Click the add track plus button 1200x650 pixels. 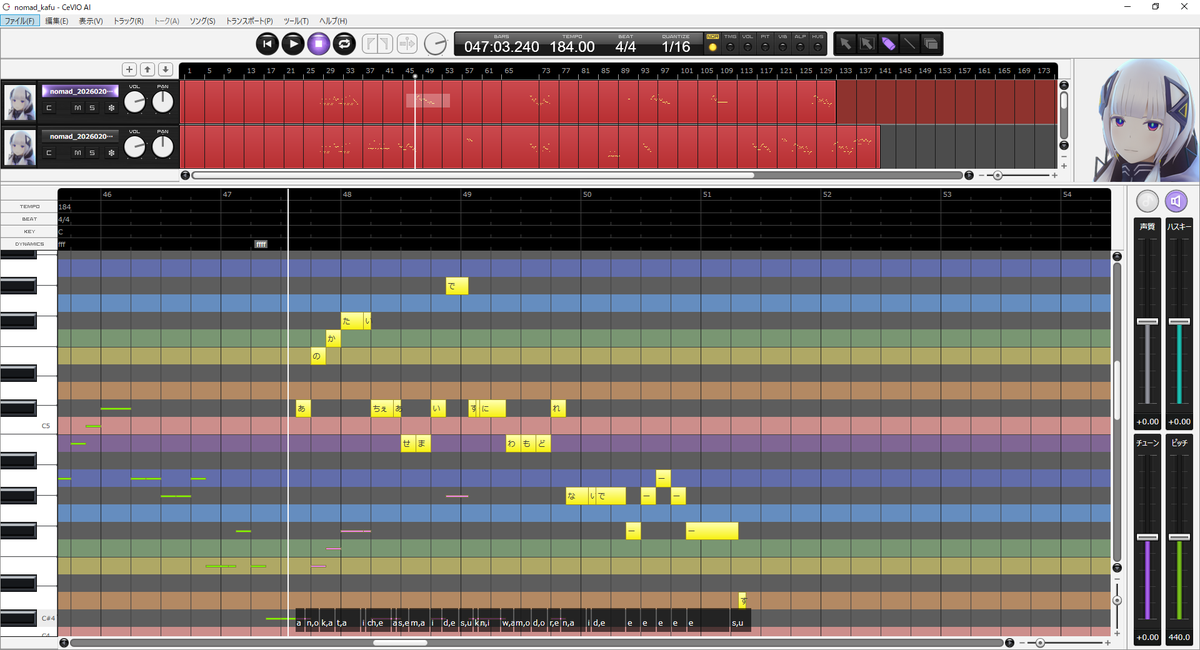tap(129, 69)
